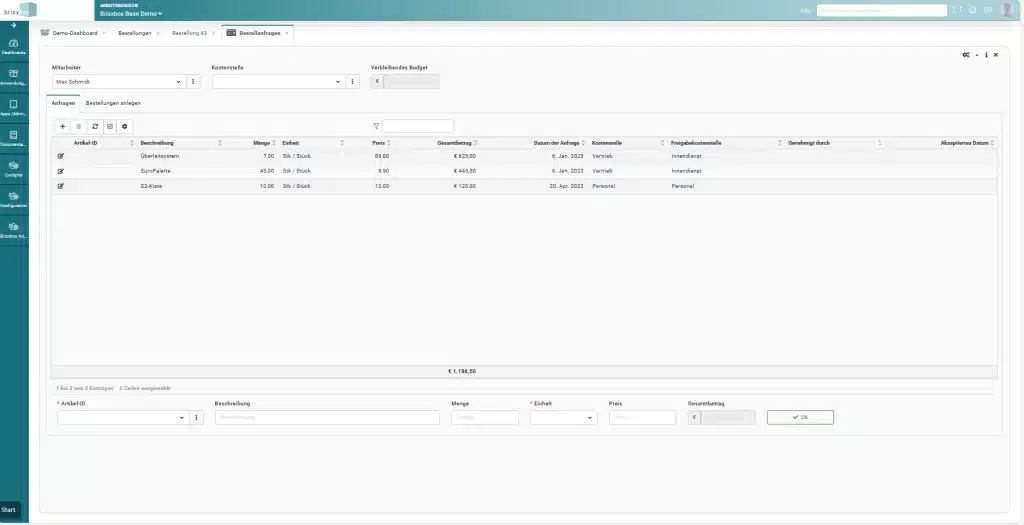Image resolution: width=1024 pixels, height=525 pixels.
Task: Open the Mitarbeiter field options menu
Action: point(193,82)
